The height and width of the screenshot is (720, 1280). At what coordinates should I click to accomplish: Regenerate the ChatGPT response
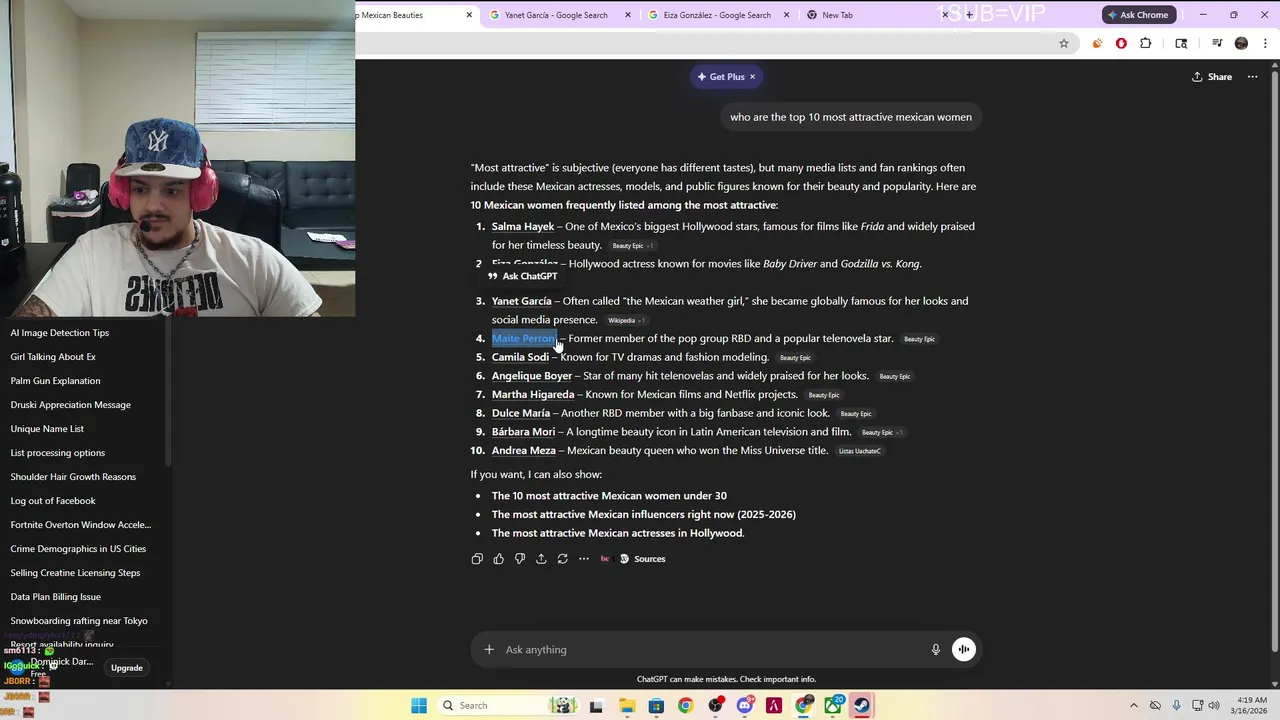click(562, 559)
